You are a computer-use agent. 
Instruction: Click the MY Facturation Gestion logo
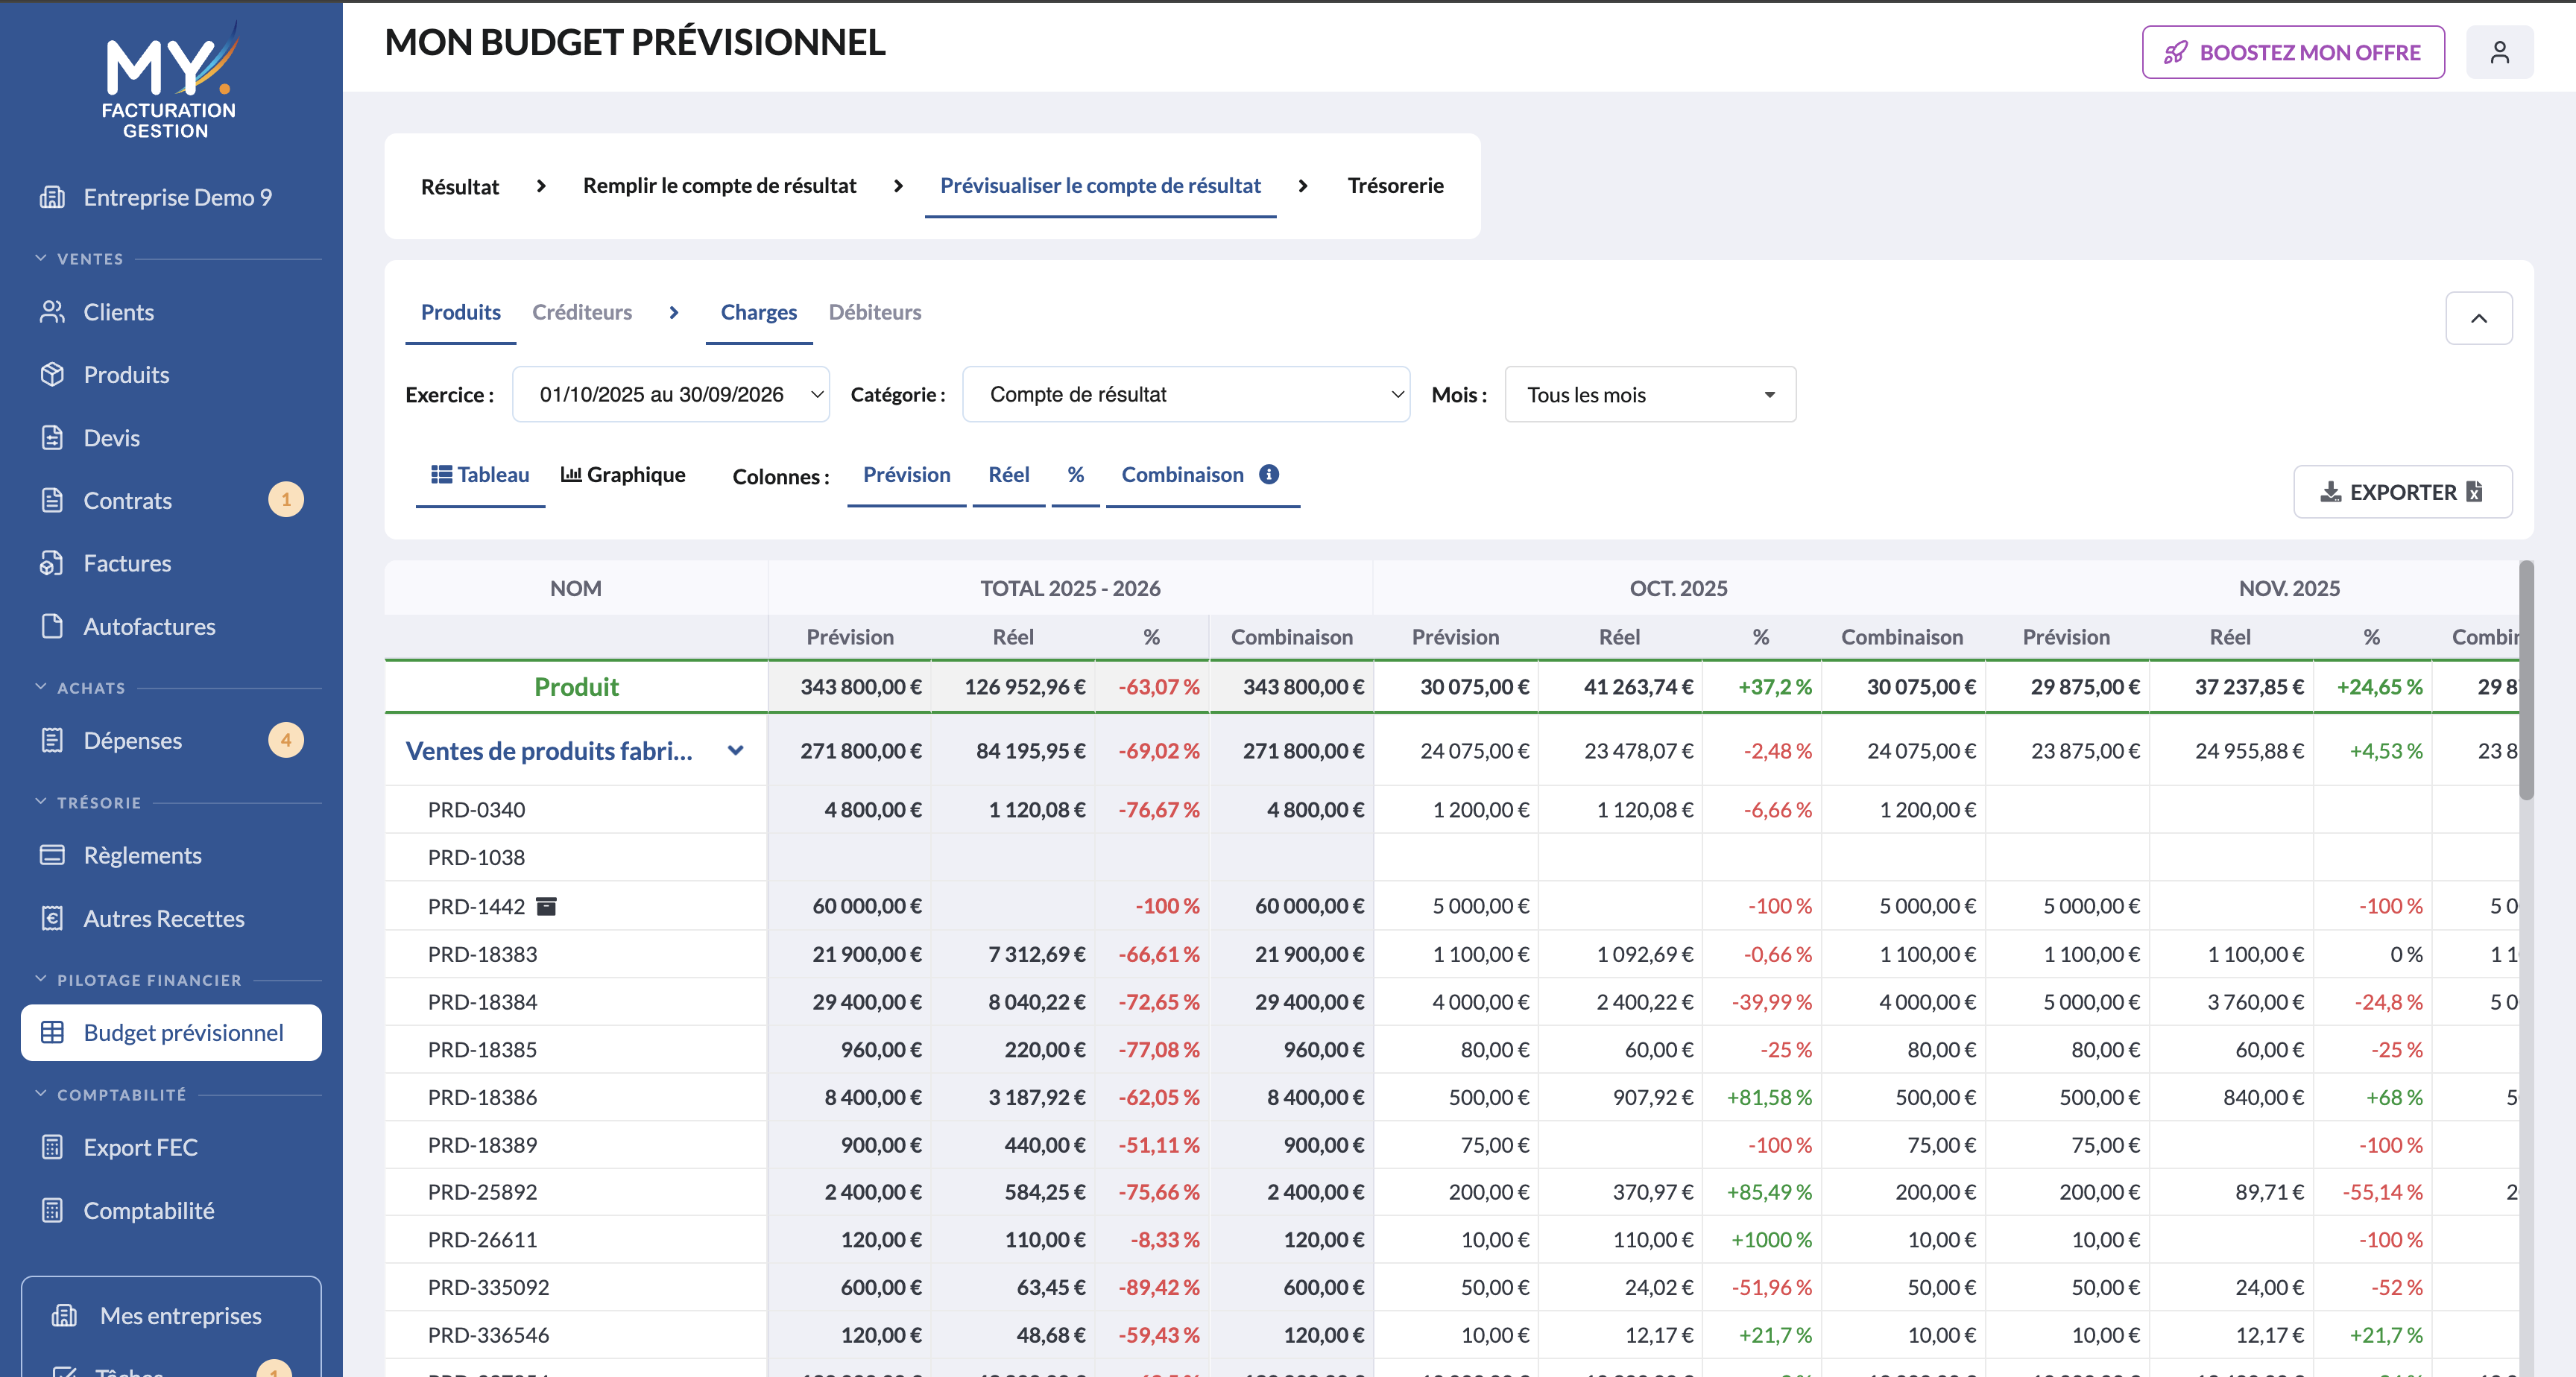tap(169, 80)
